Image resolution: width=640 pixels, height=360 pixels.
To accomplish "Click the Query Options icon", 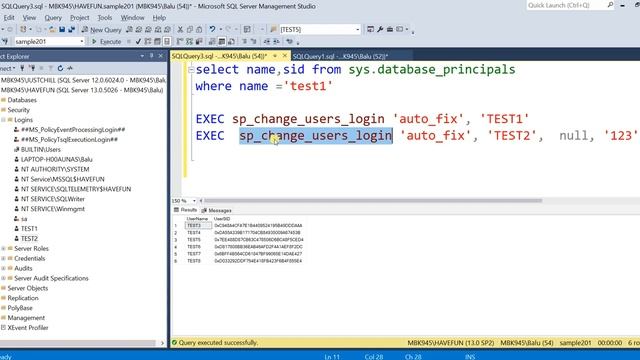I will (157, 41).
